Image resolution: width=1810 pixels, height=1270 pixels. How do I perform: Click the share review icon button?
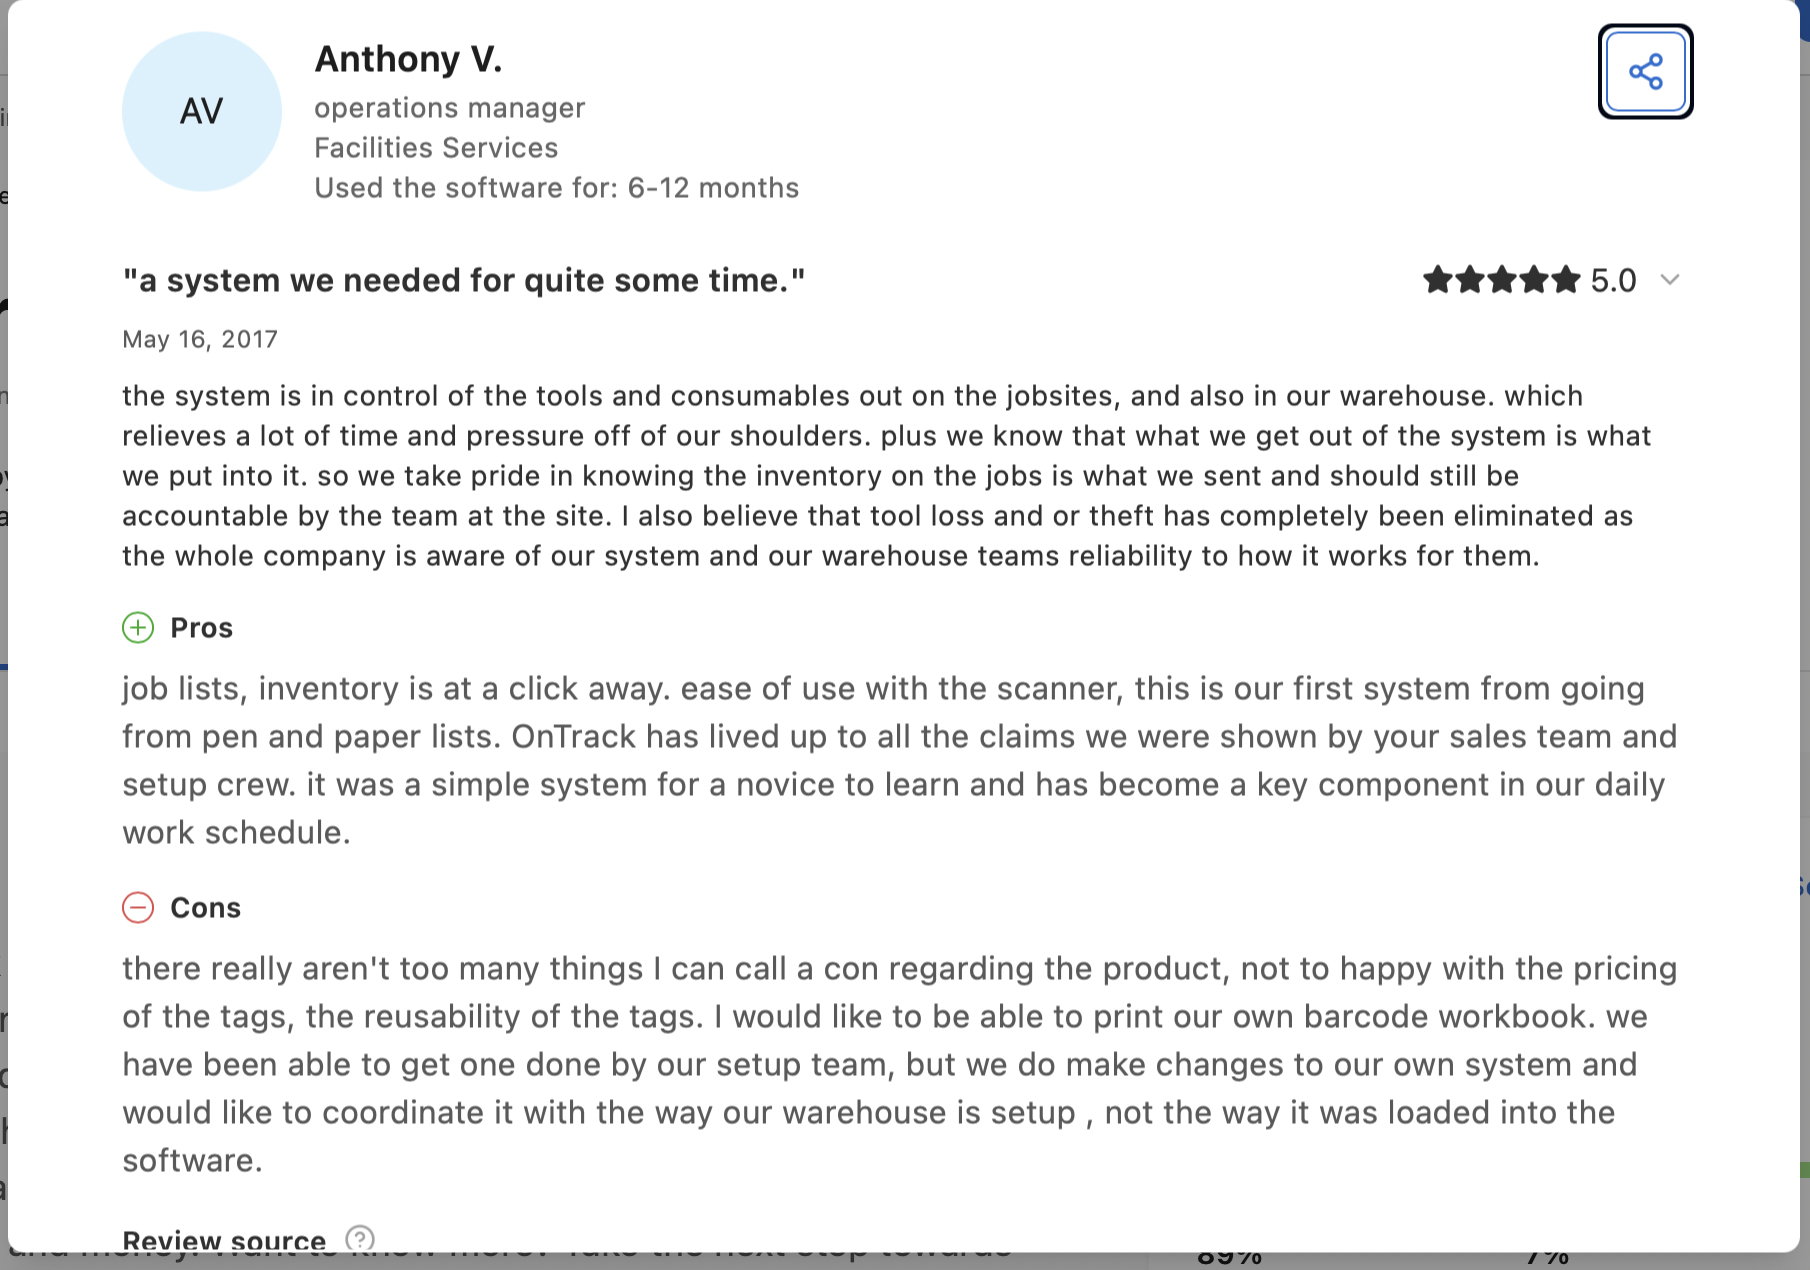pyautogui.click(x=1645, y=72)
